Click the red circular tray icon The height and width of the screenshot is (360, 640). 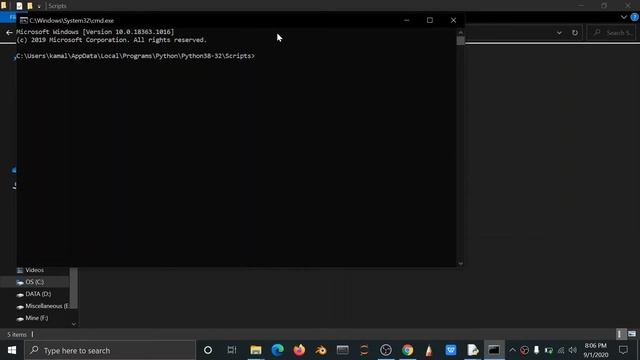[524, 350]
